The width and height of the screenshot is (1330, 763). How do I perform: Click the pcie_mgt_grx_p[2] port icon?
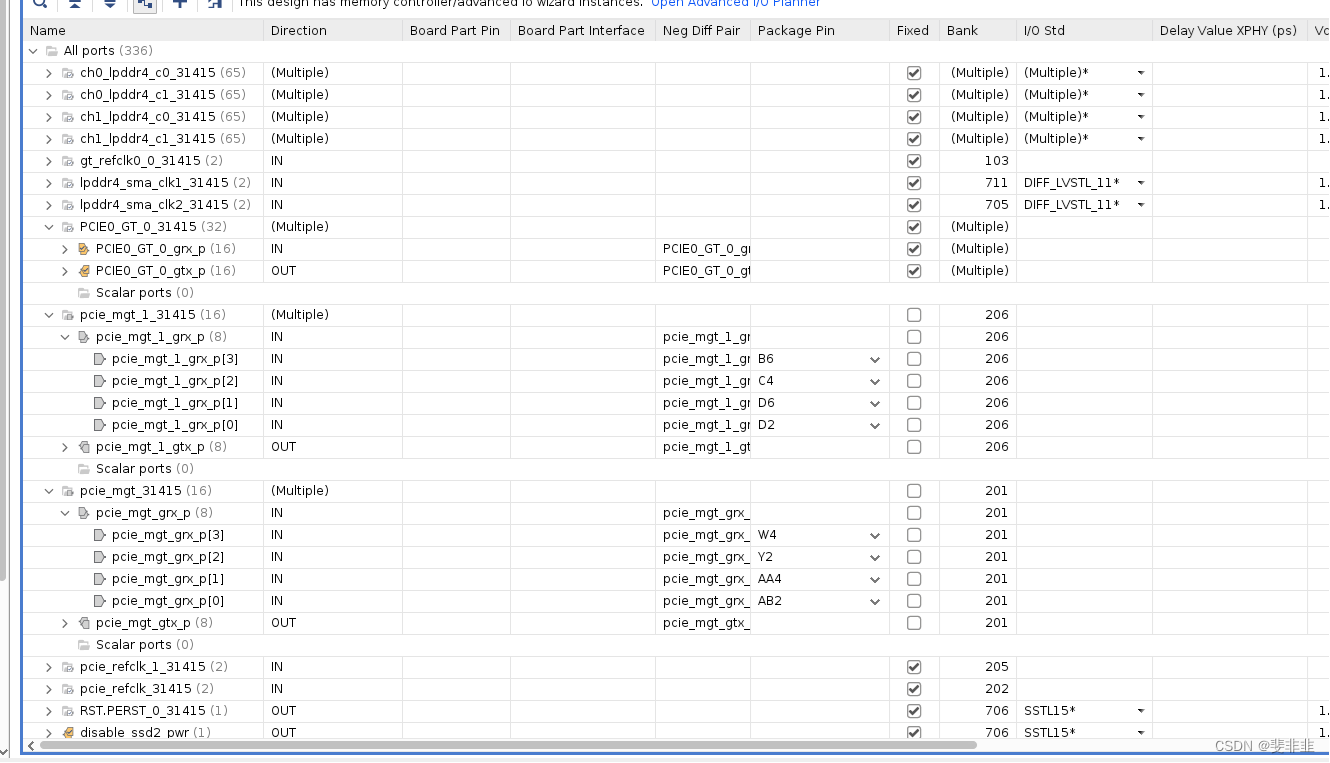tap(100, 557)
